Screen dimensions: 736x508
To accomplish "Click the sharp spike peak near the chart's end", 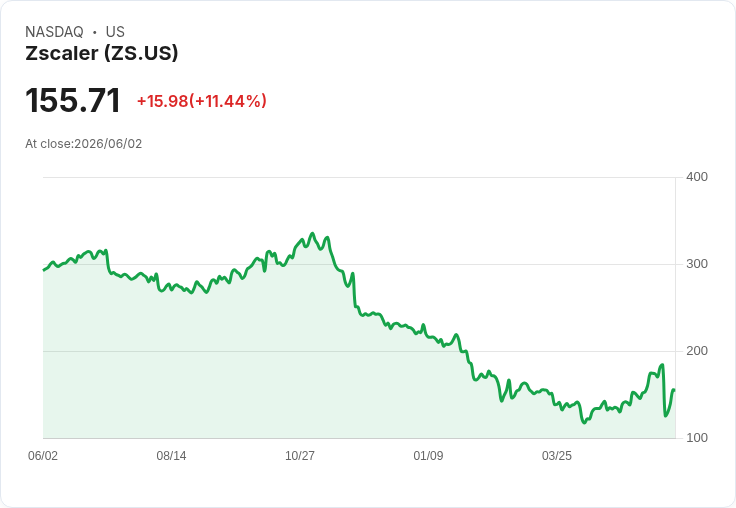I will [662, 365].
